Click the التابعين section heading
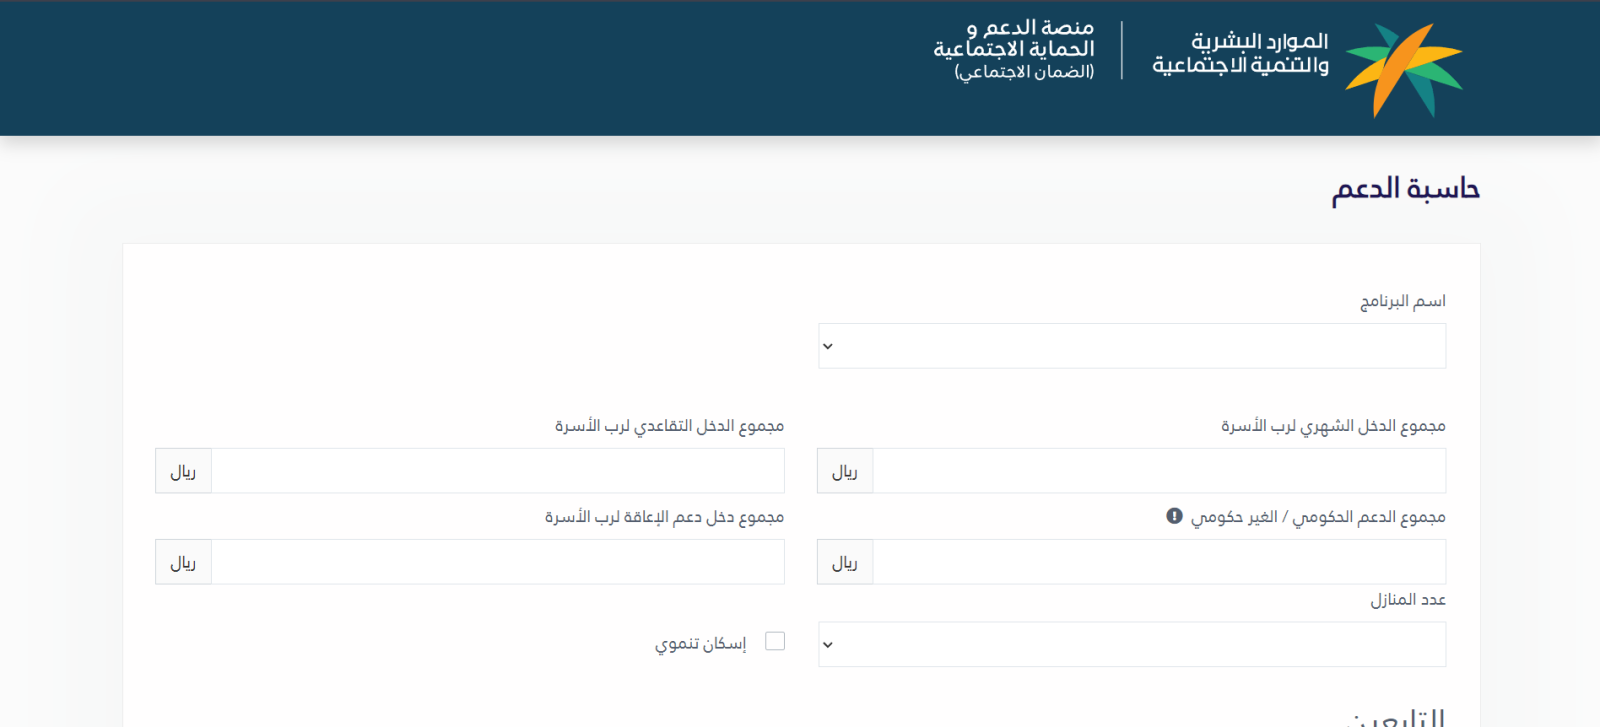The width and height of the screenshot is (1600, 727). pos(1398,717)
